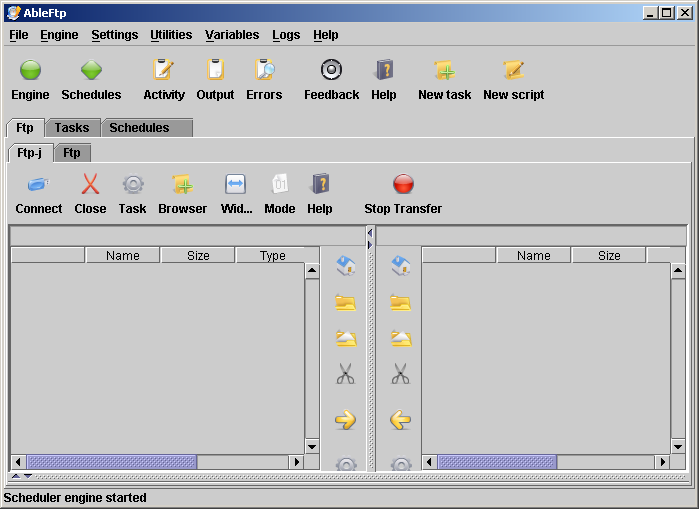The image size is (699, 509).
Task: Click the bottom divider up arrow
Action: [16, 476]
